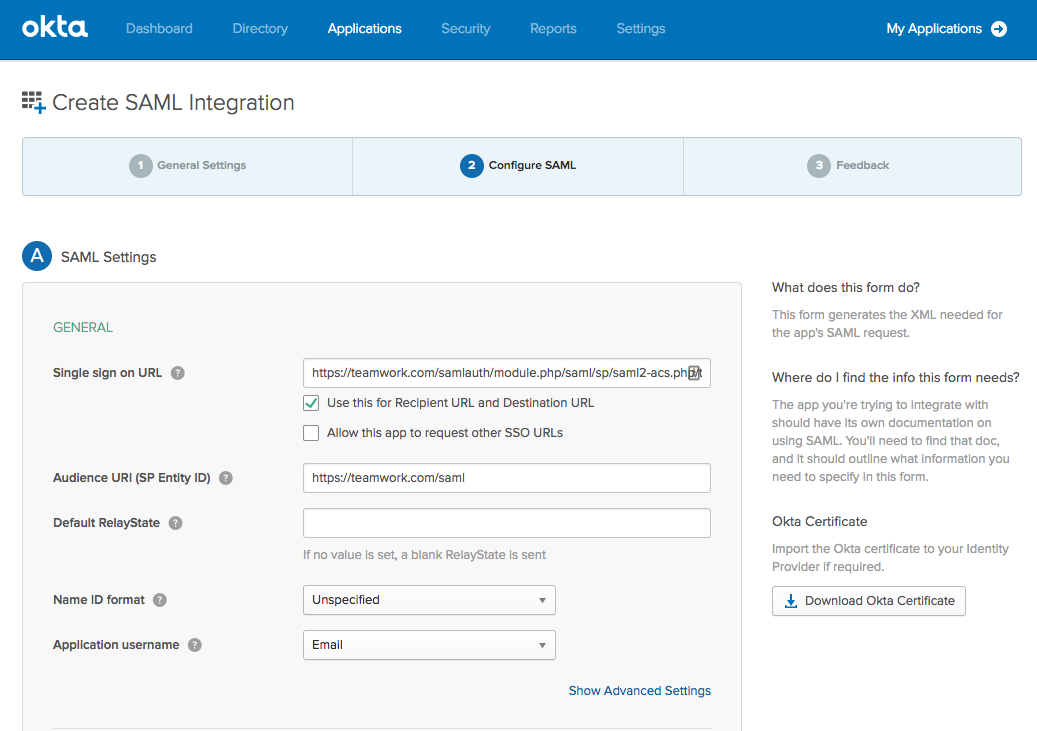Click the section A badge beside SAML Settings
The width and height of the screenshot is (1037, 731).
tap(37, 256)
